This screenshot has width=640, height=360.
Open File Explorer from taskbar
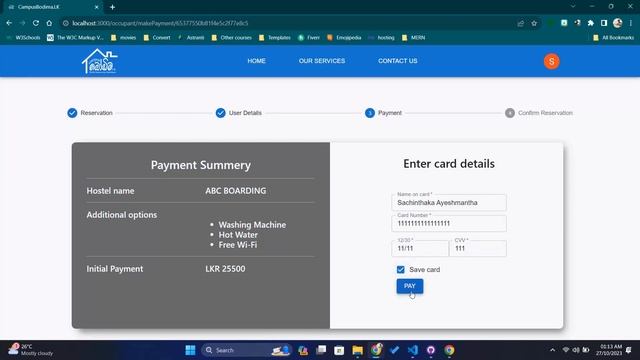tap(358, 350)
